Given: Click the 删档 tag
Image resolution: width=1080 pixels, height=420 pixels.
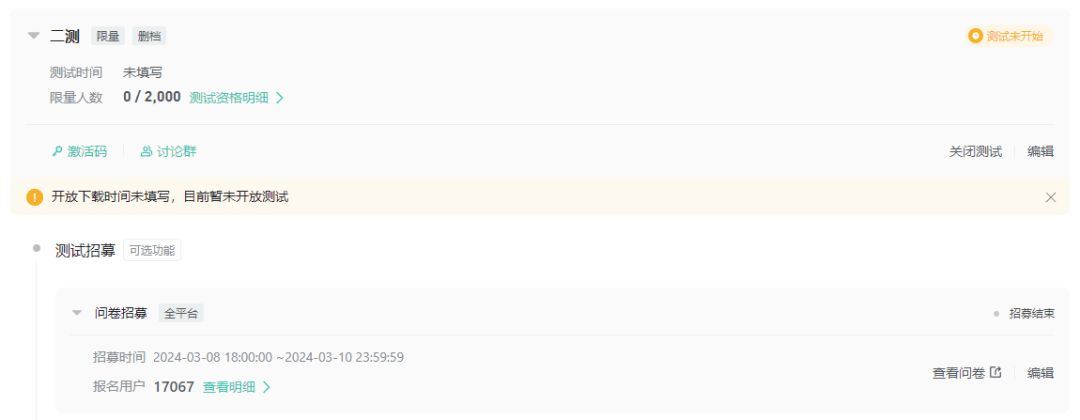Looking at the screenshot, I should (149, 36).
